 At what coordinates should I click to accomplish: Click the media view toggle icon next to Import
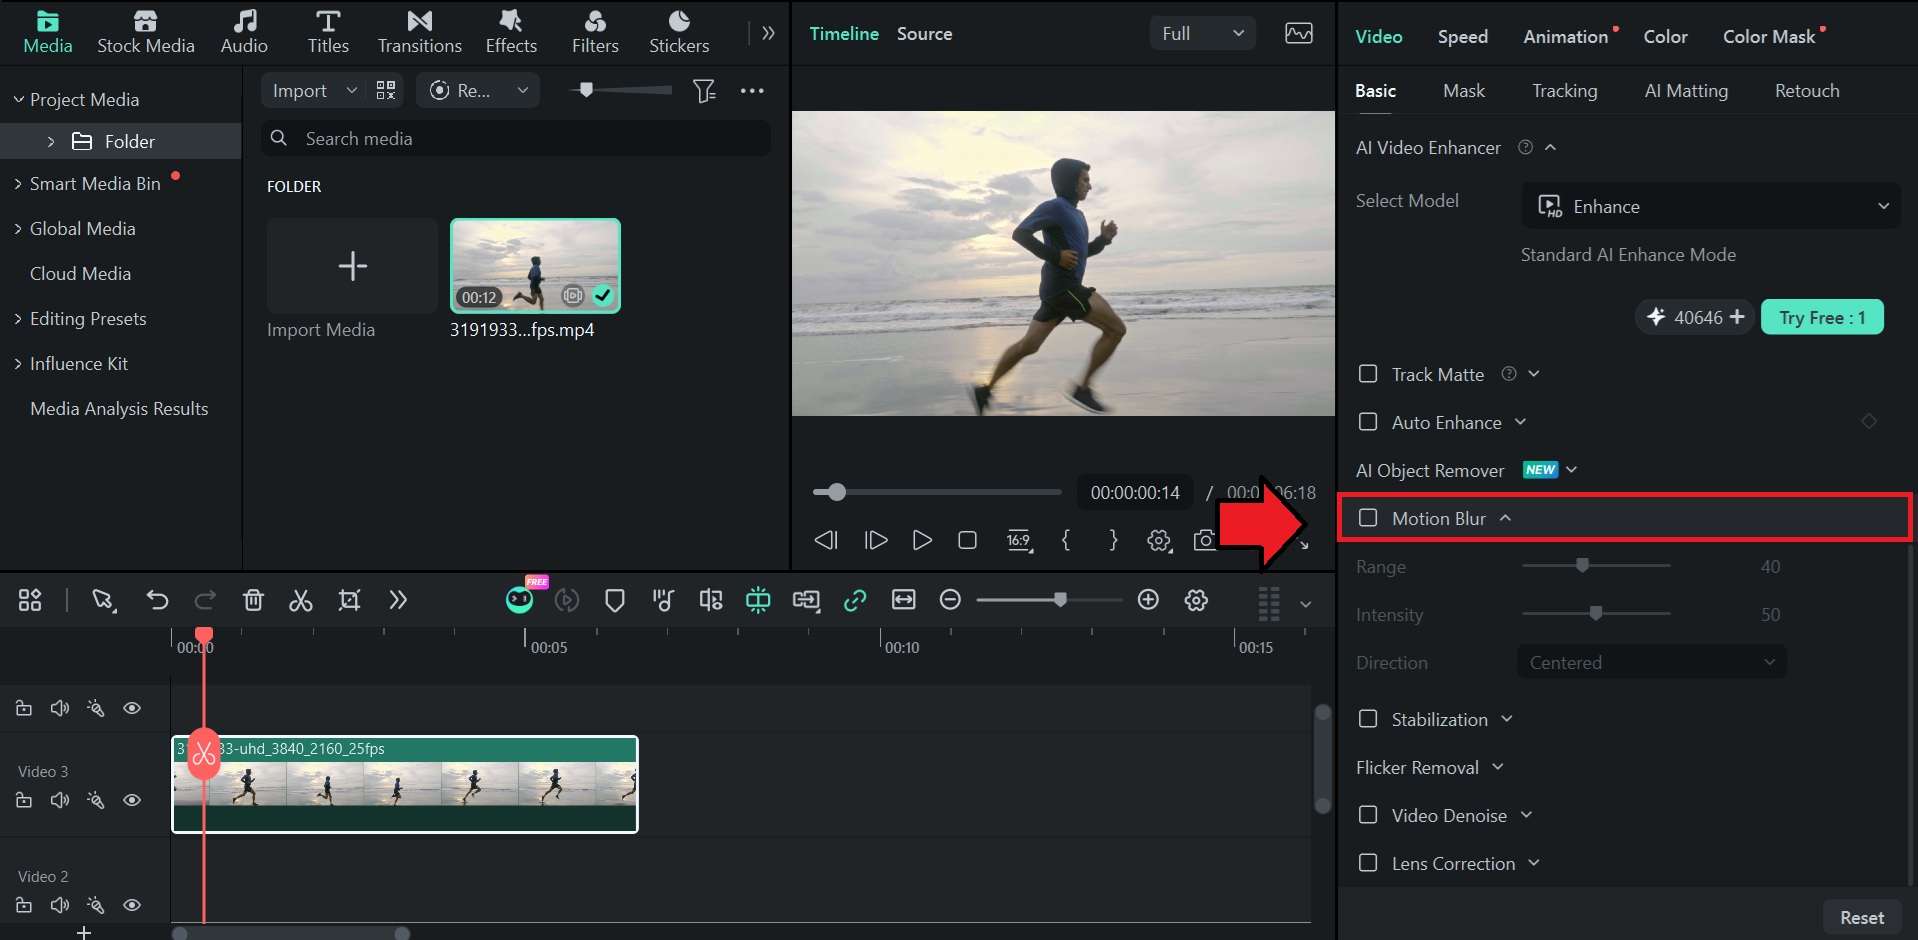pyautogui.click(x=386, y=90)
